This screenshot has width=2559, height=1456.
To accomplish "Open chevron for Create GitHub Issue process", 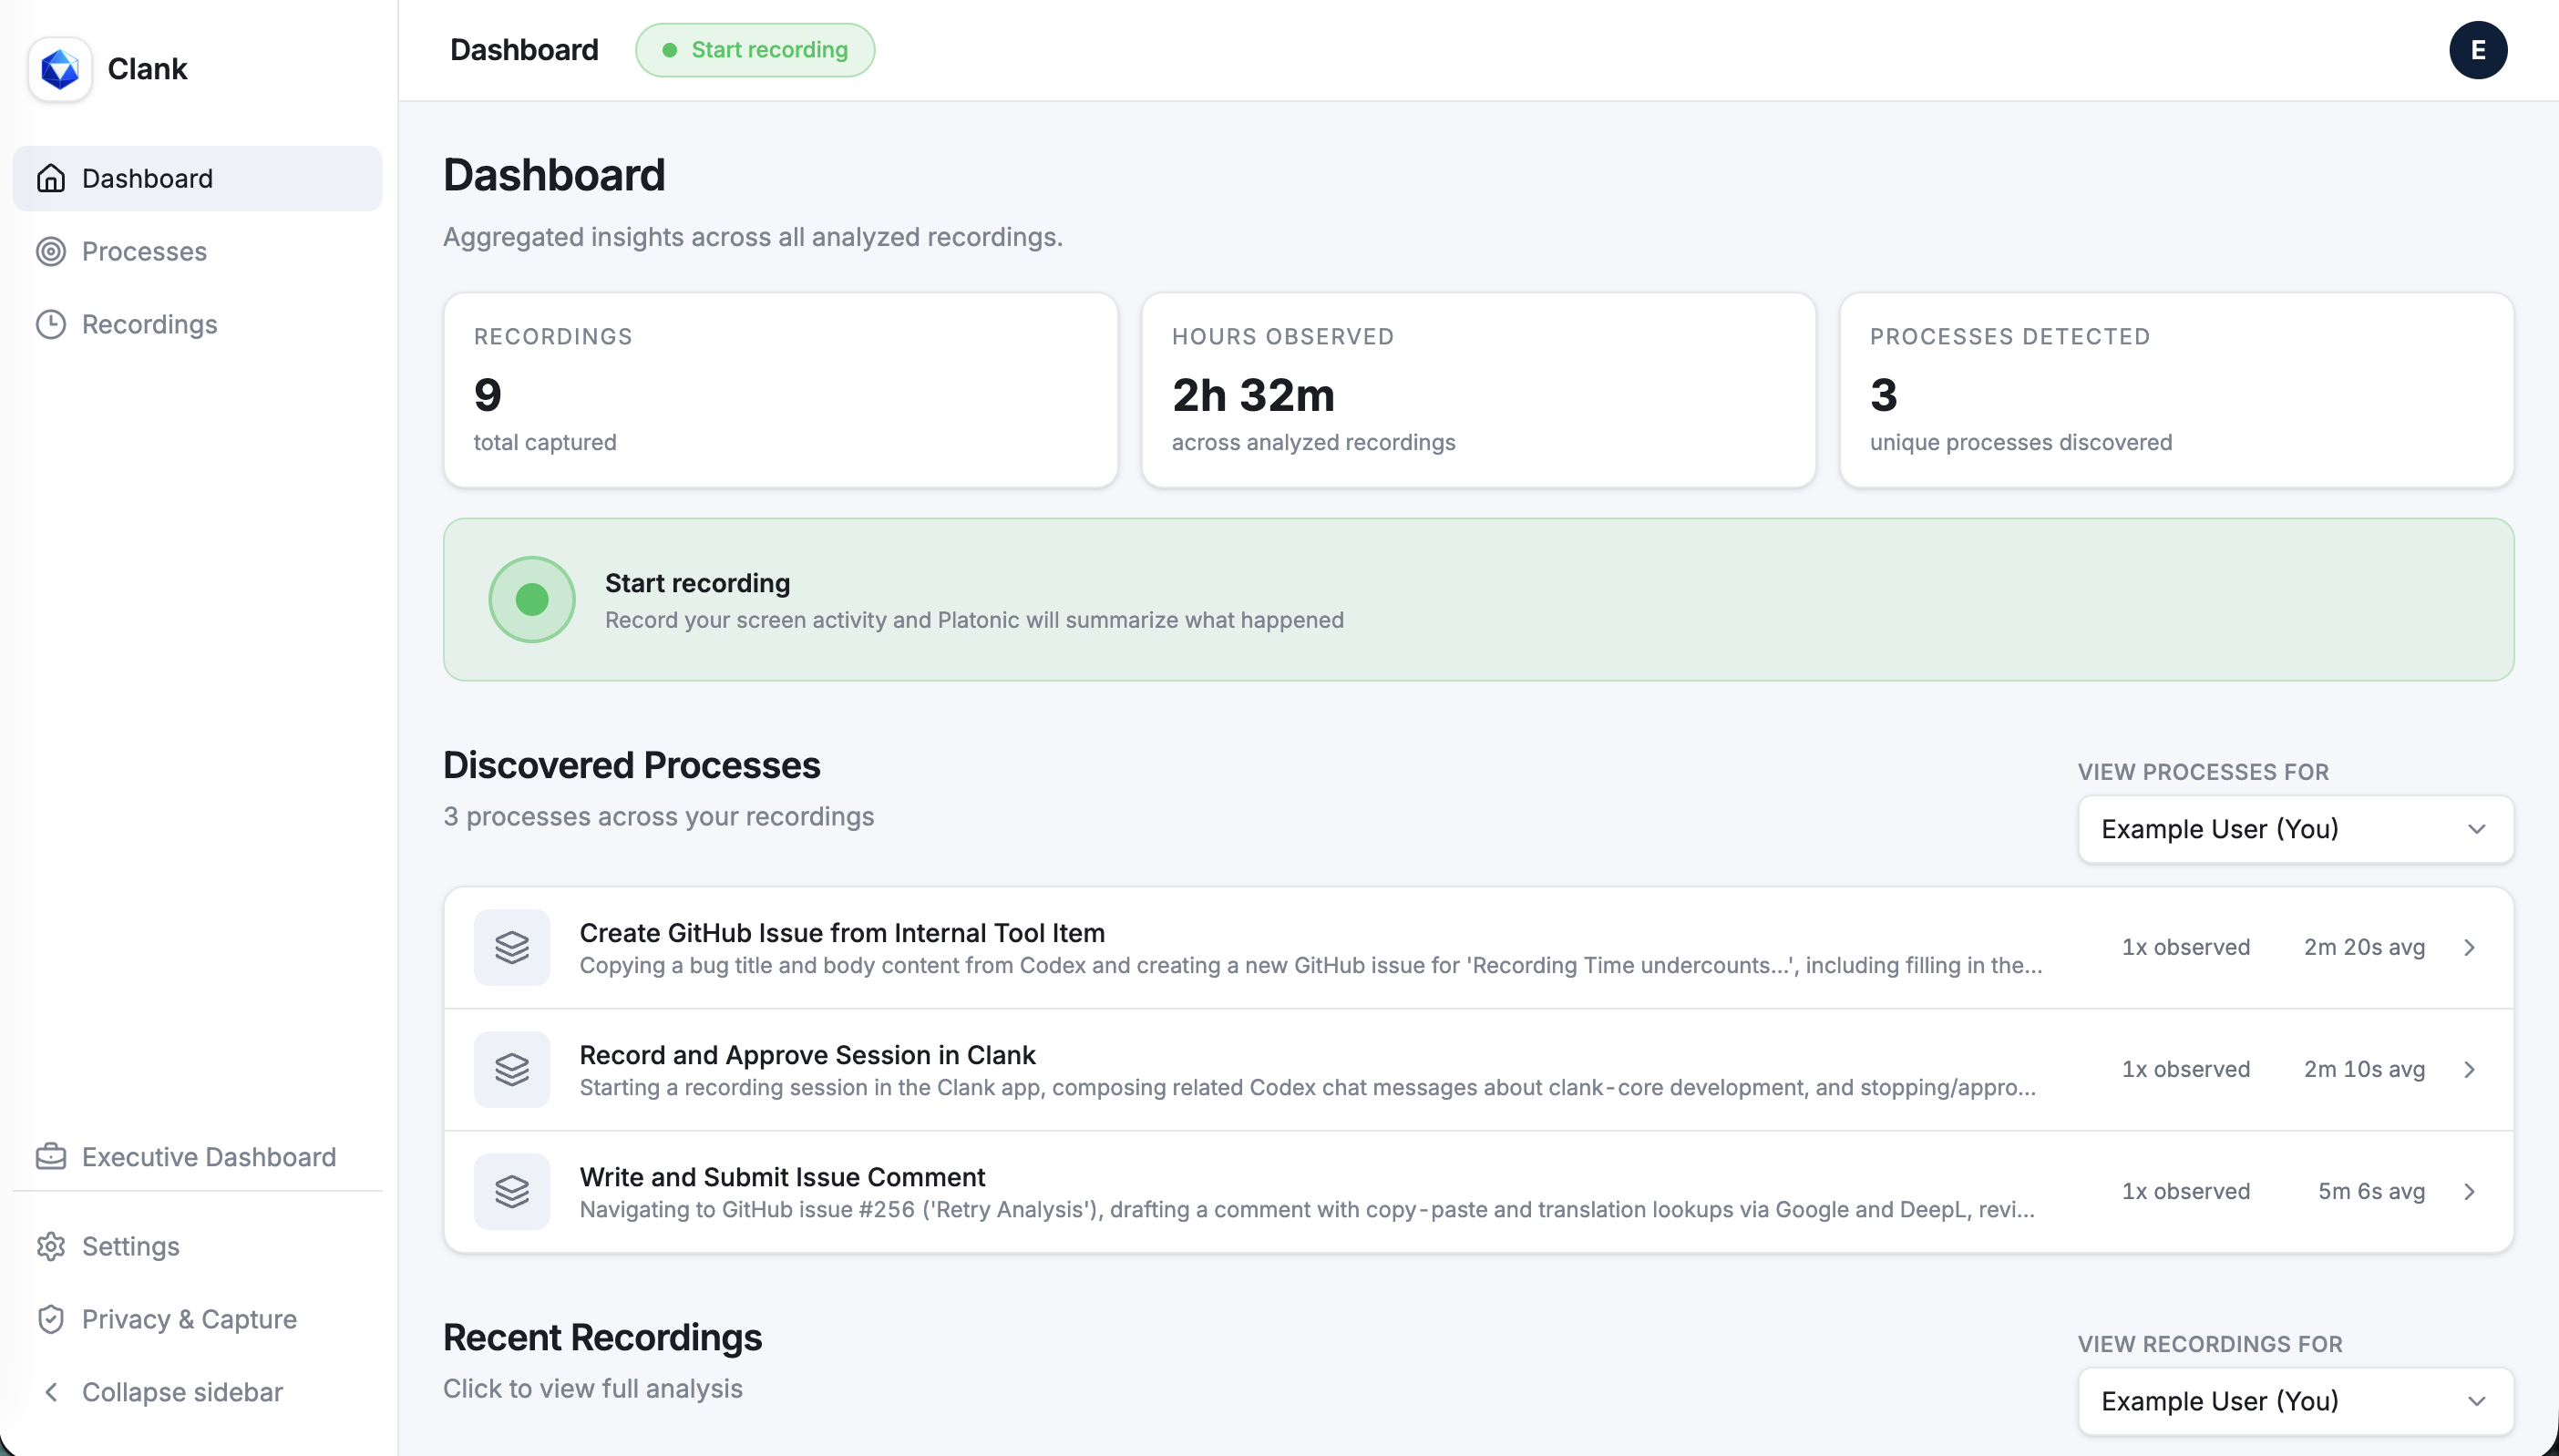I will 2469,947.
